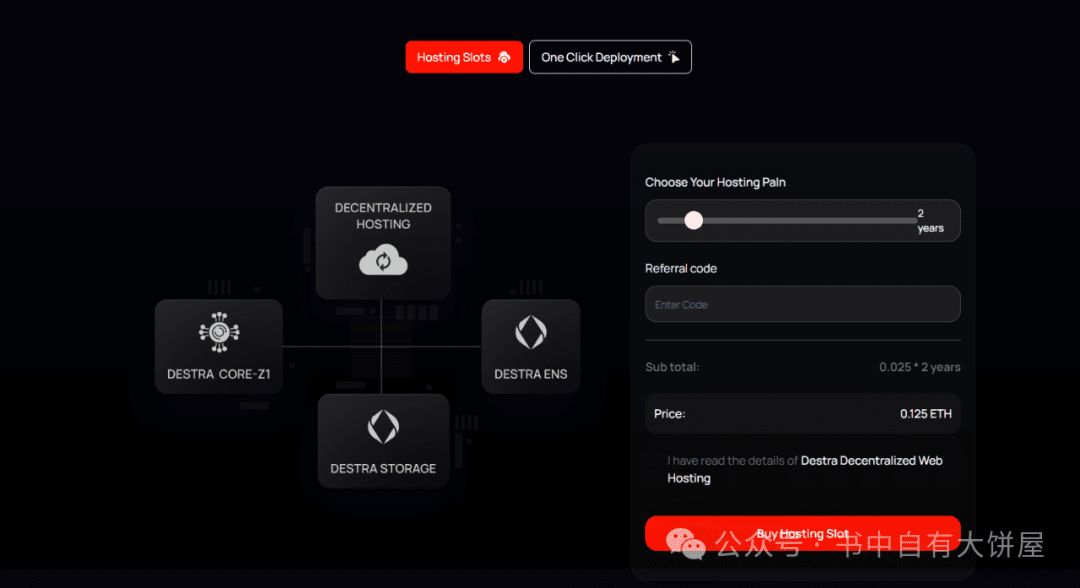1080x588 pixels.
Task: Open the DECENTRALIZED HOSTING card title
Action: (383, 216)
